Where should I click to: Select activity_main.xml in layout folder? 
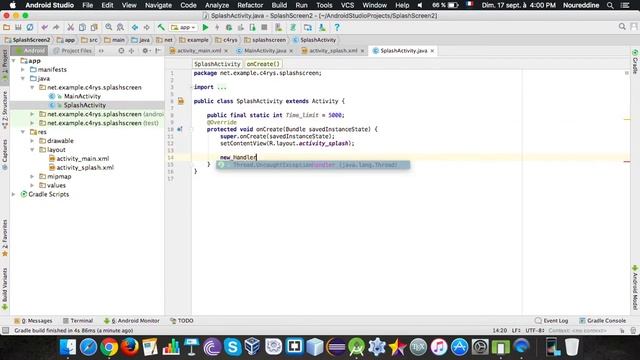click(x=82, y=158)
